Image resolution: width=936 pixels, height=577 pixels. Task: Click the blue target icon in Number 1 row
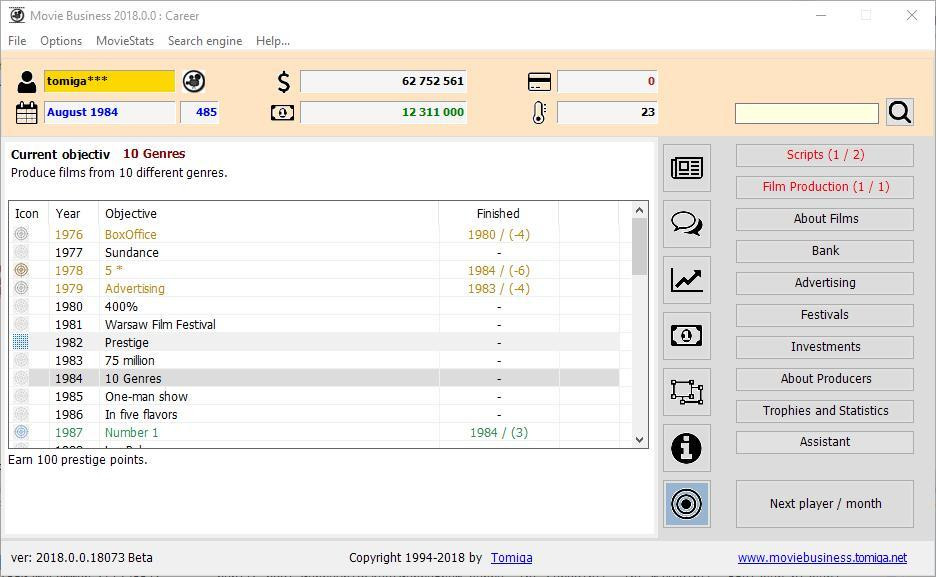tap(21, 431)
